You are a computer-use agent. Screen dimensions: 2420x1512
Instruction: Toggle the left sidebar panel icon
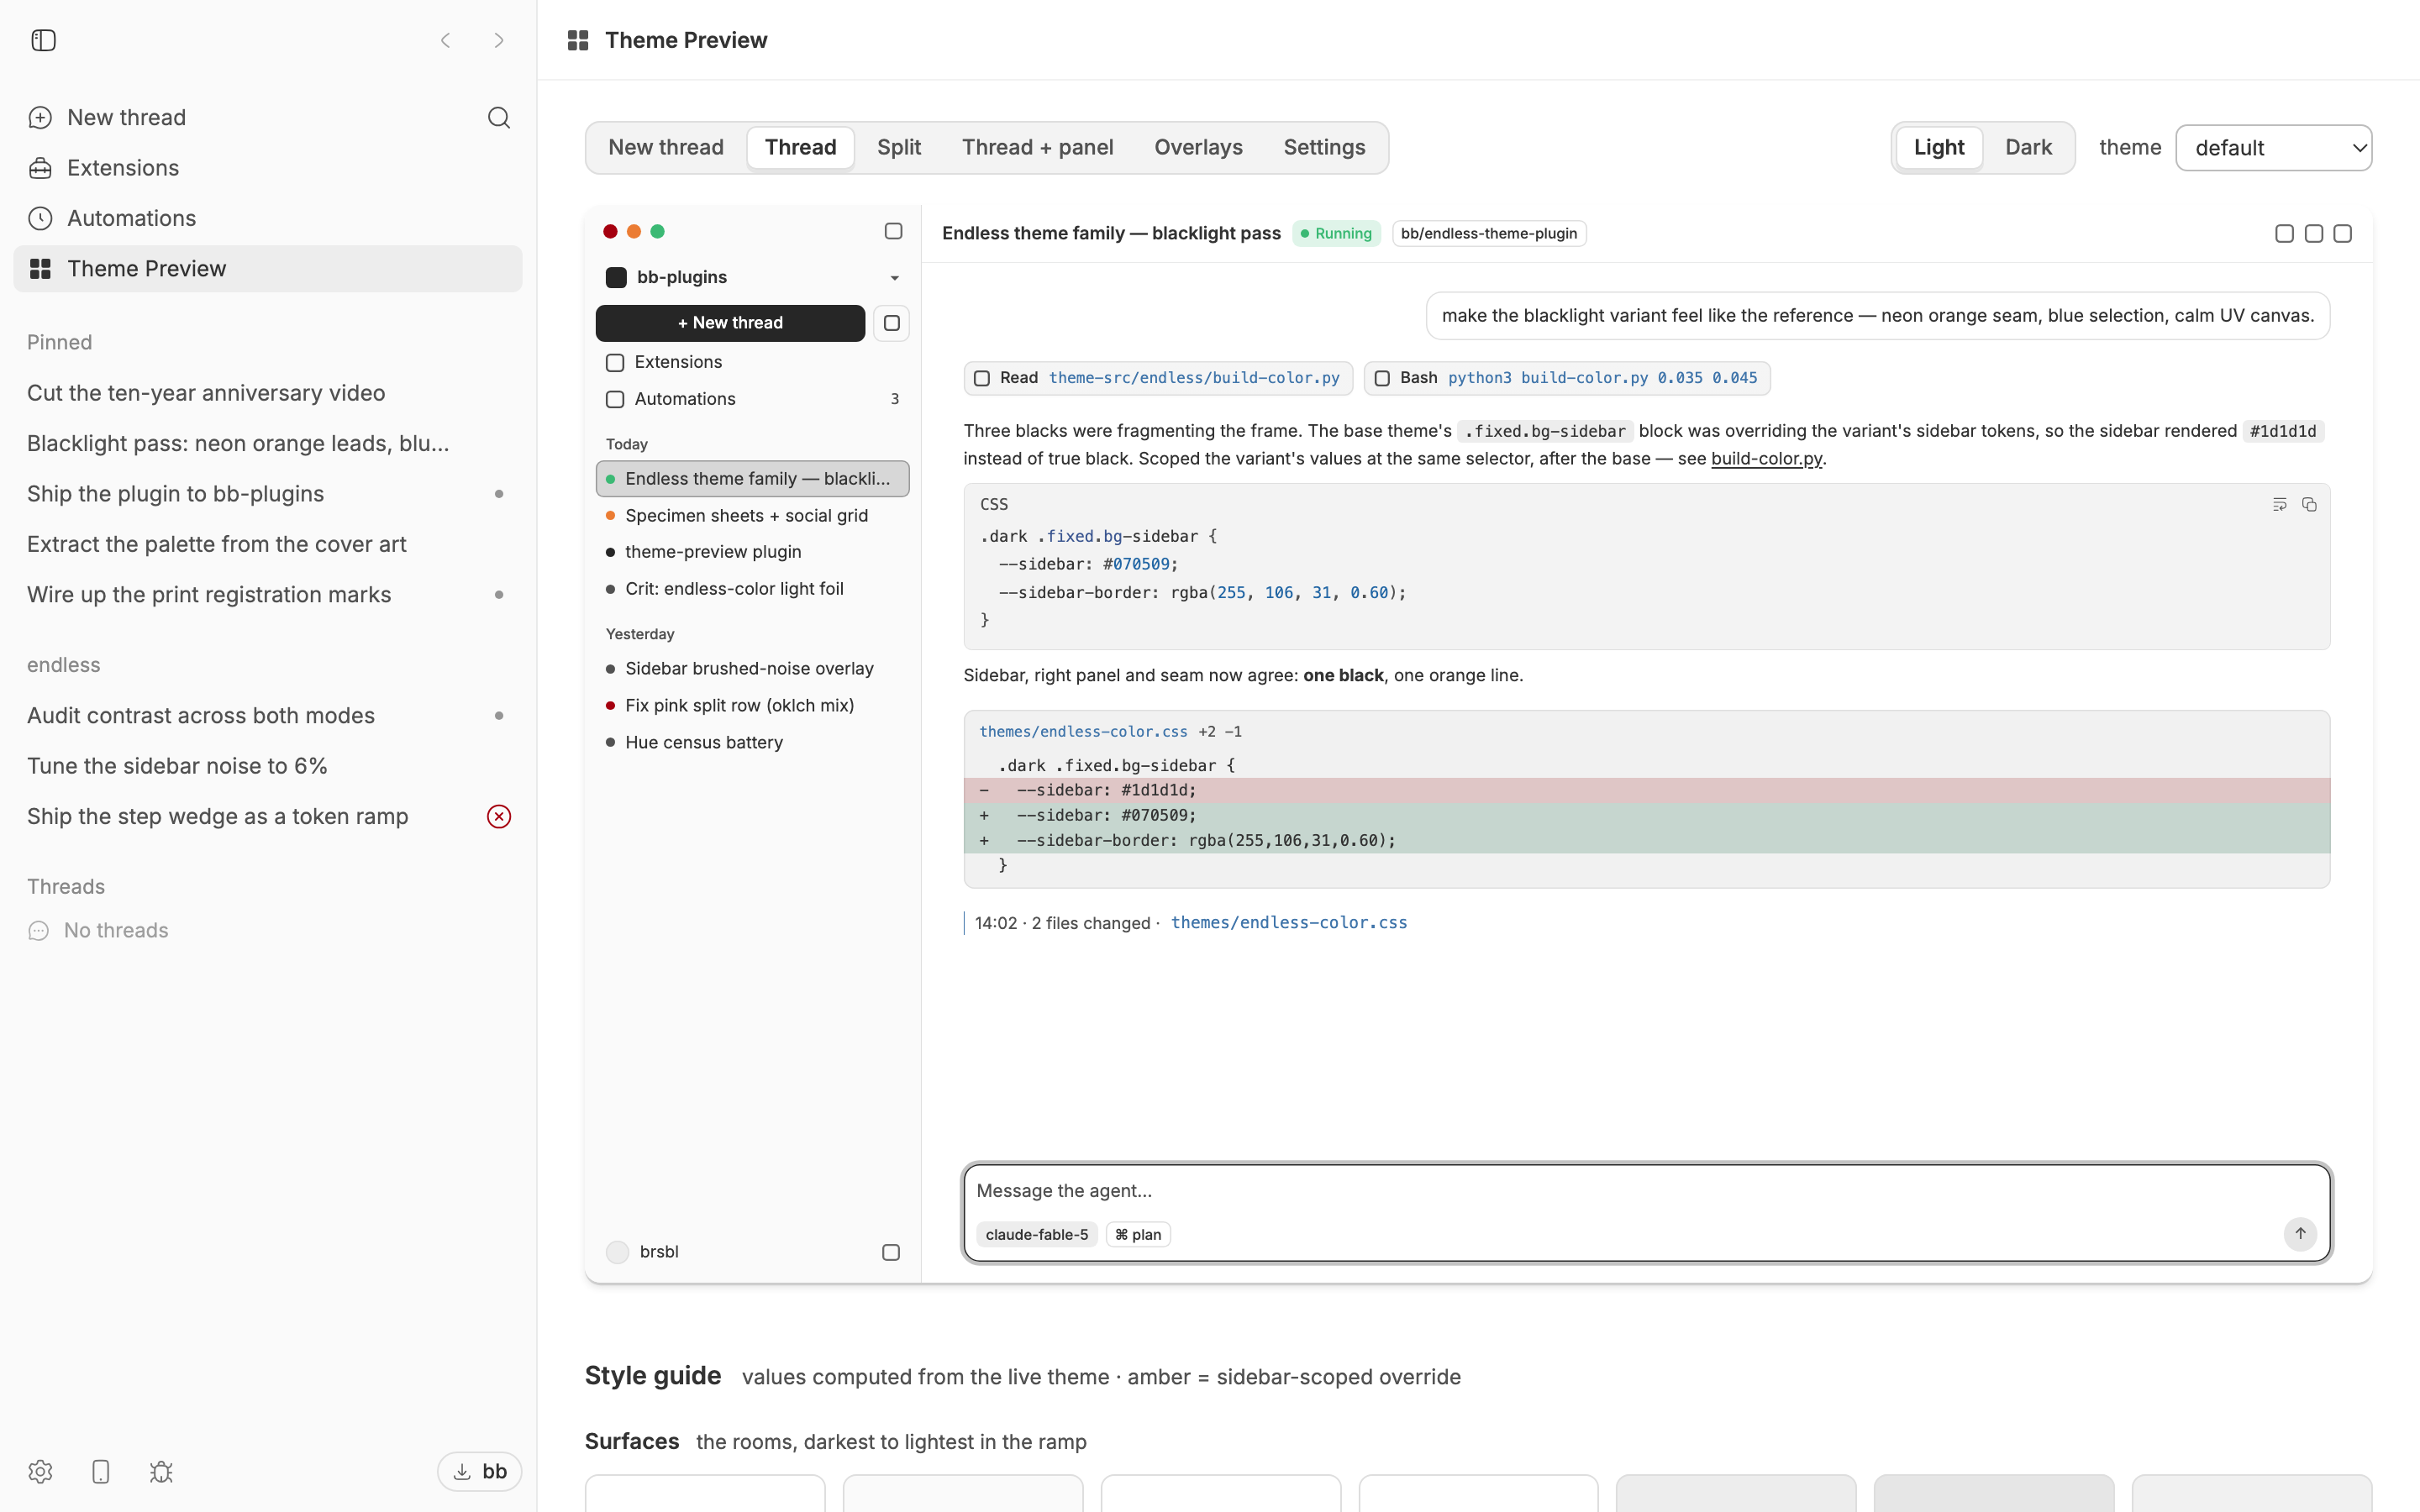click(43, 40)
